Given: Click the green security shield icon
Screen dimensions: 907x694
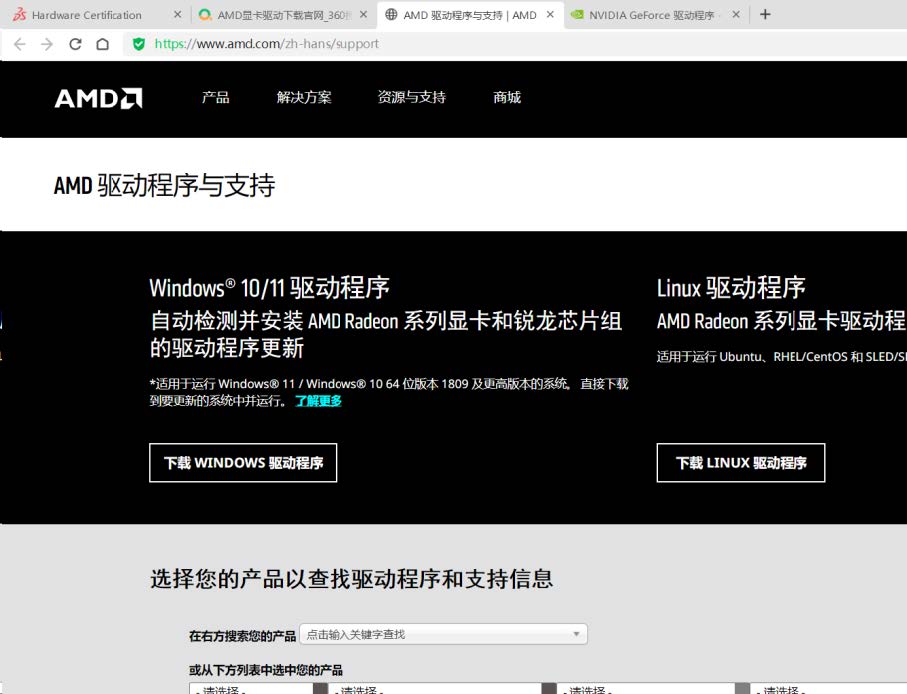Looking at the screenshot, I should tap(139, 44).
